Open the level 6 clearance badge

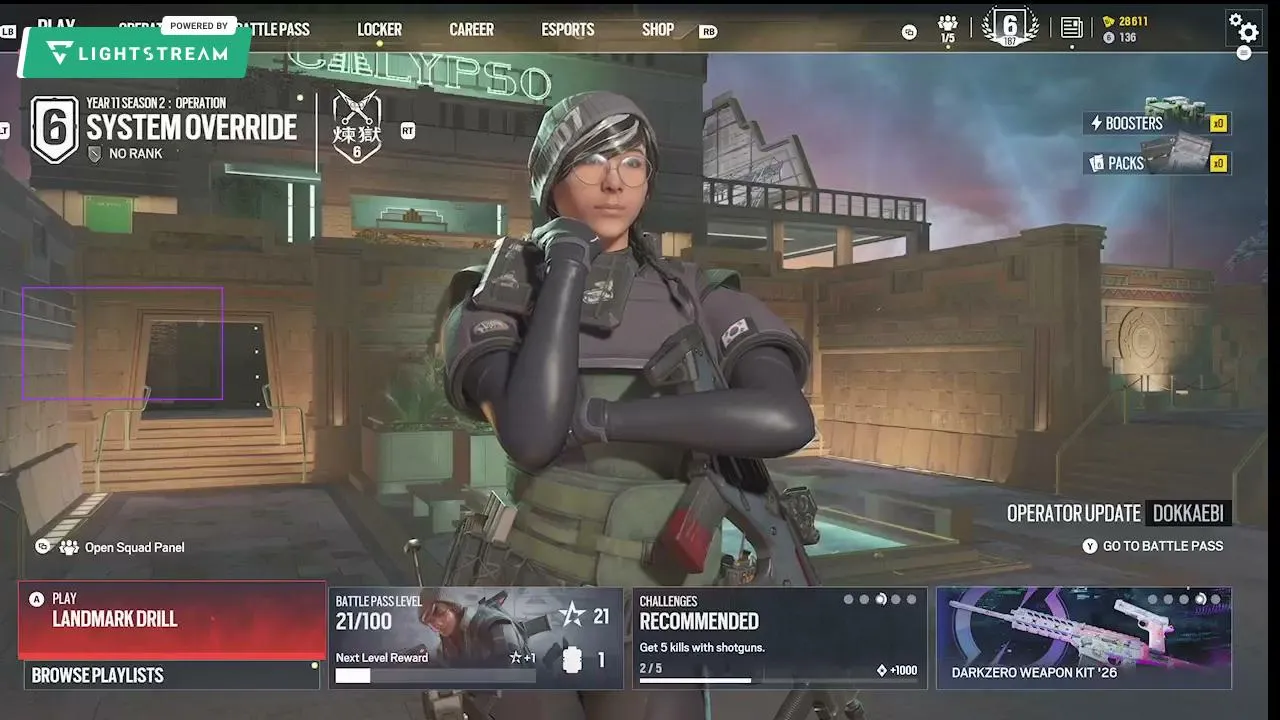pyautogui.click(x=1010, y=27)
